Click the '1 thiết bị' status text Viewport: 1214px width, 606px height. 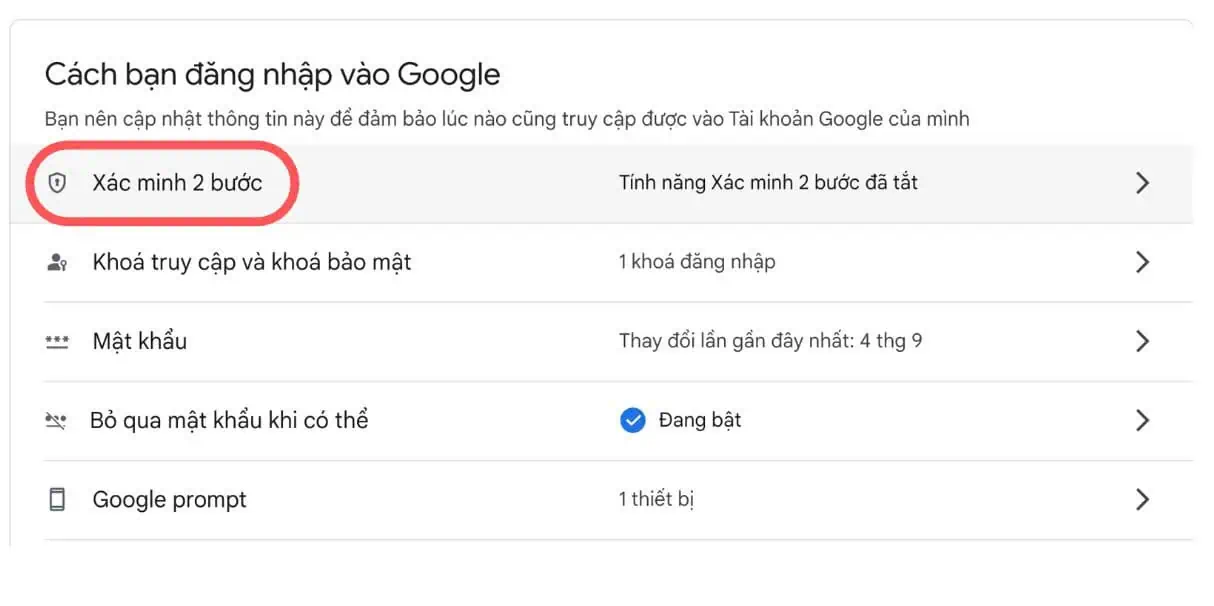coord(657,499)
